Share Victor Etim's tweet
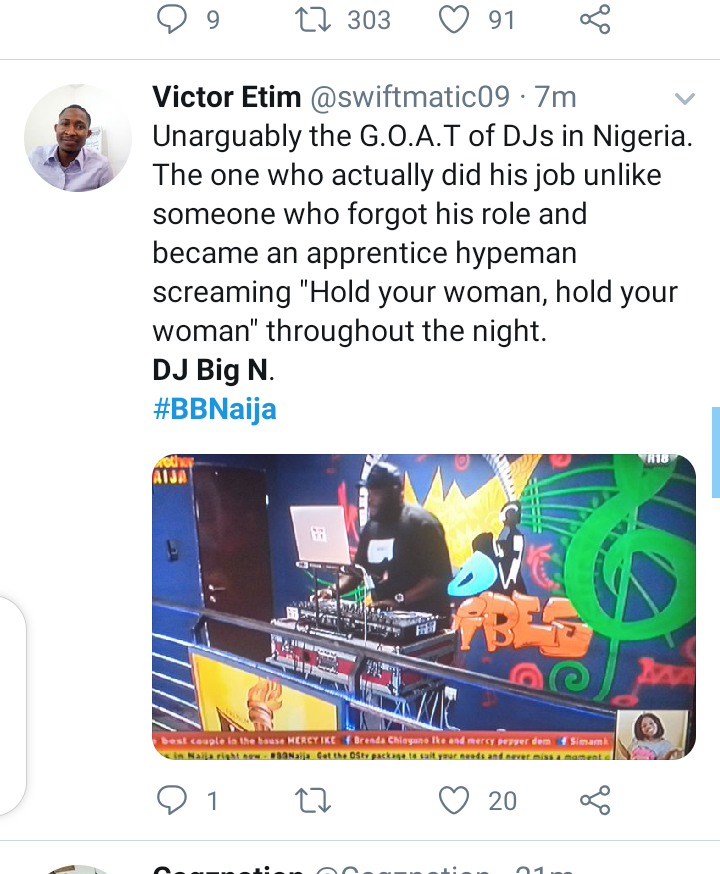 pos(595,800)
